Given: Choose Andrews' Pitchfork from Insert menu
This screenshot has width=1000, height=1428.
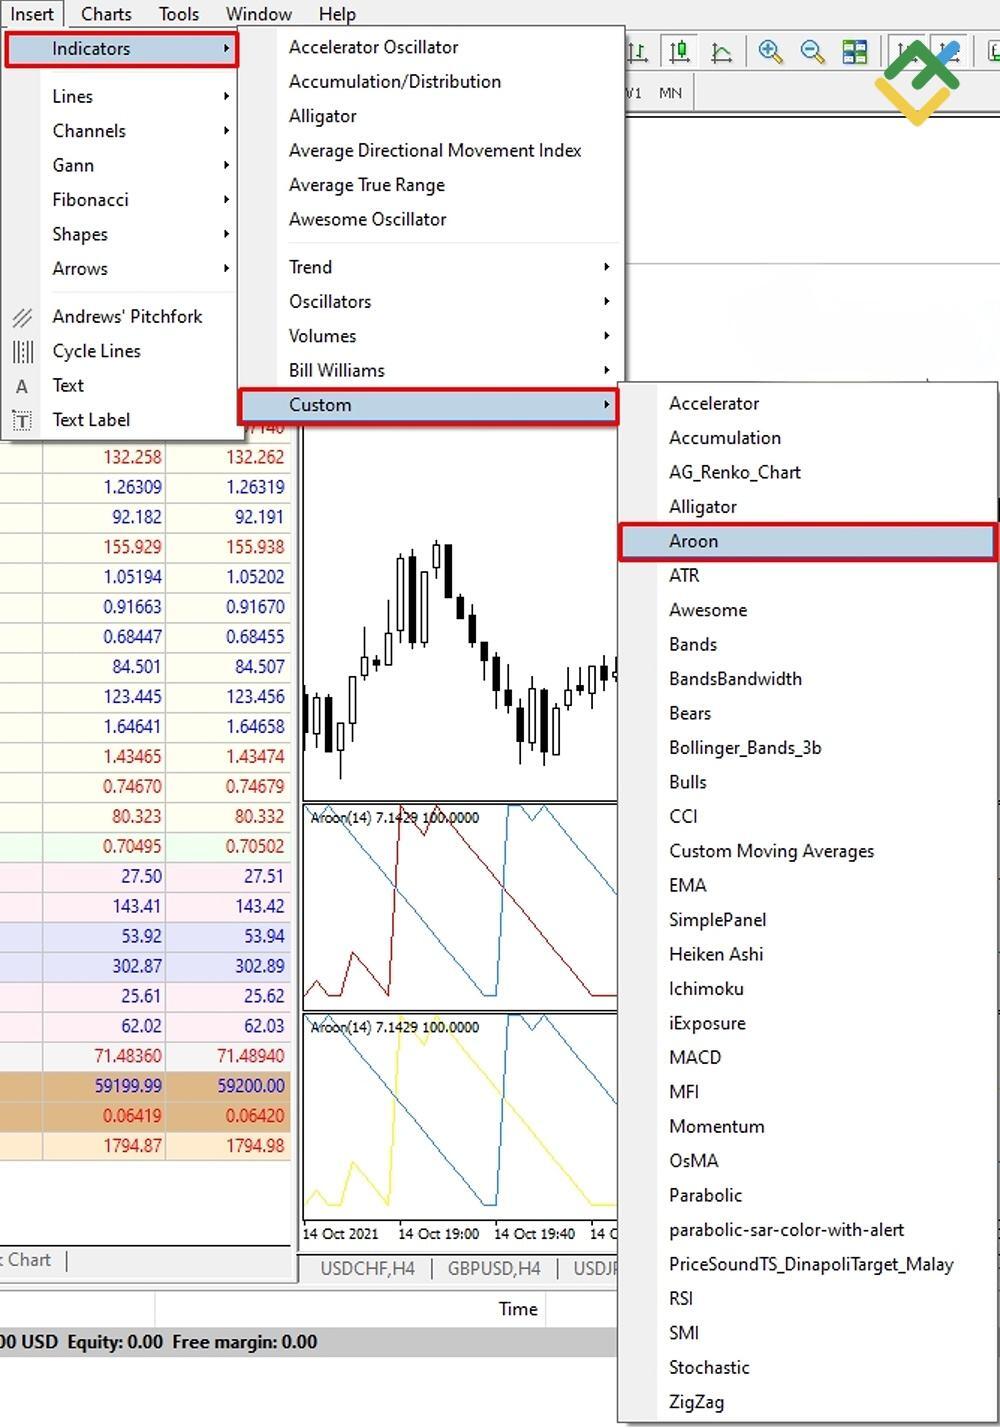Looking at the screenshot, I should click(122, 317).
